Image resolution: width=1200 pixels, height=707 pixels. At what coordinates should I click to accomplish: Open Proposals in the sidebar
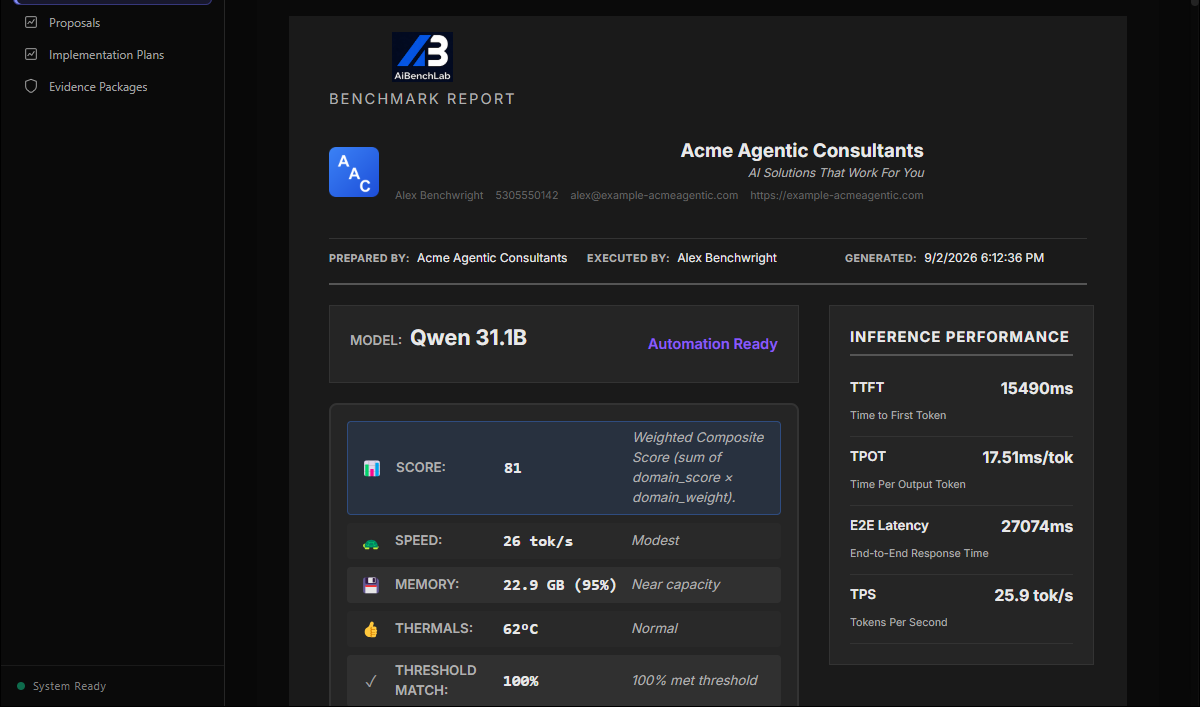(74, 22)
